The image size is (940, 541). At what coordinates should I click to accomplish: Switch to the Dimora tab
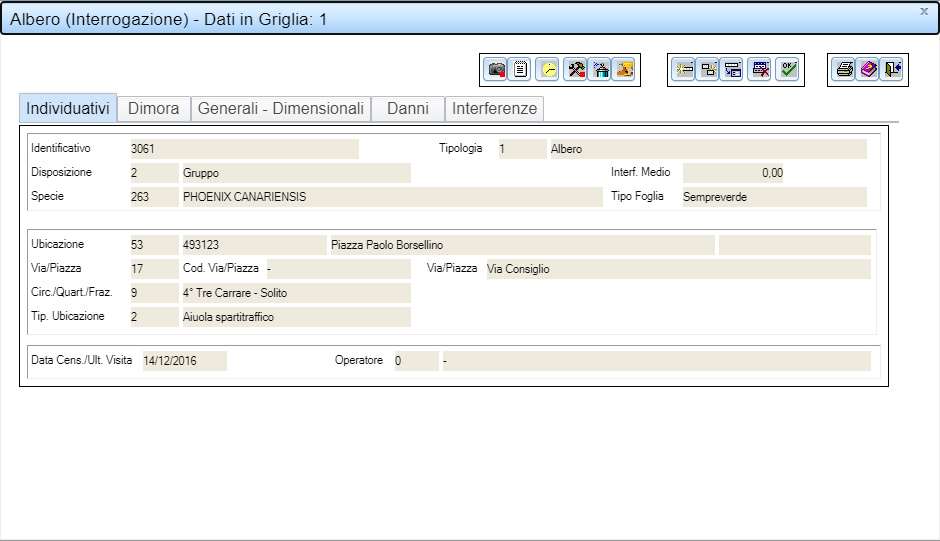coord(154,108)
